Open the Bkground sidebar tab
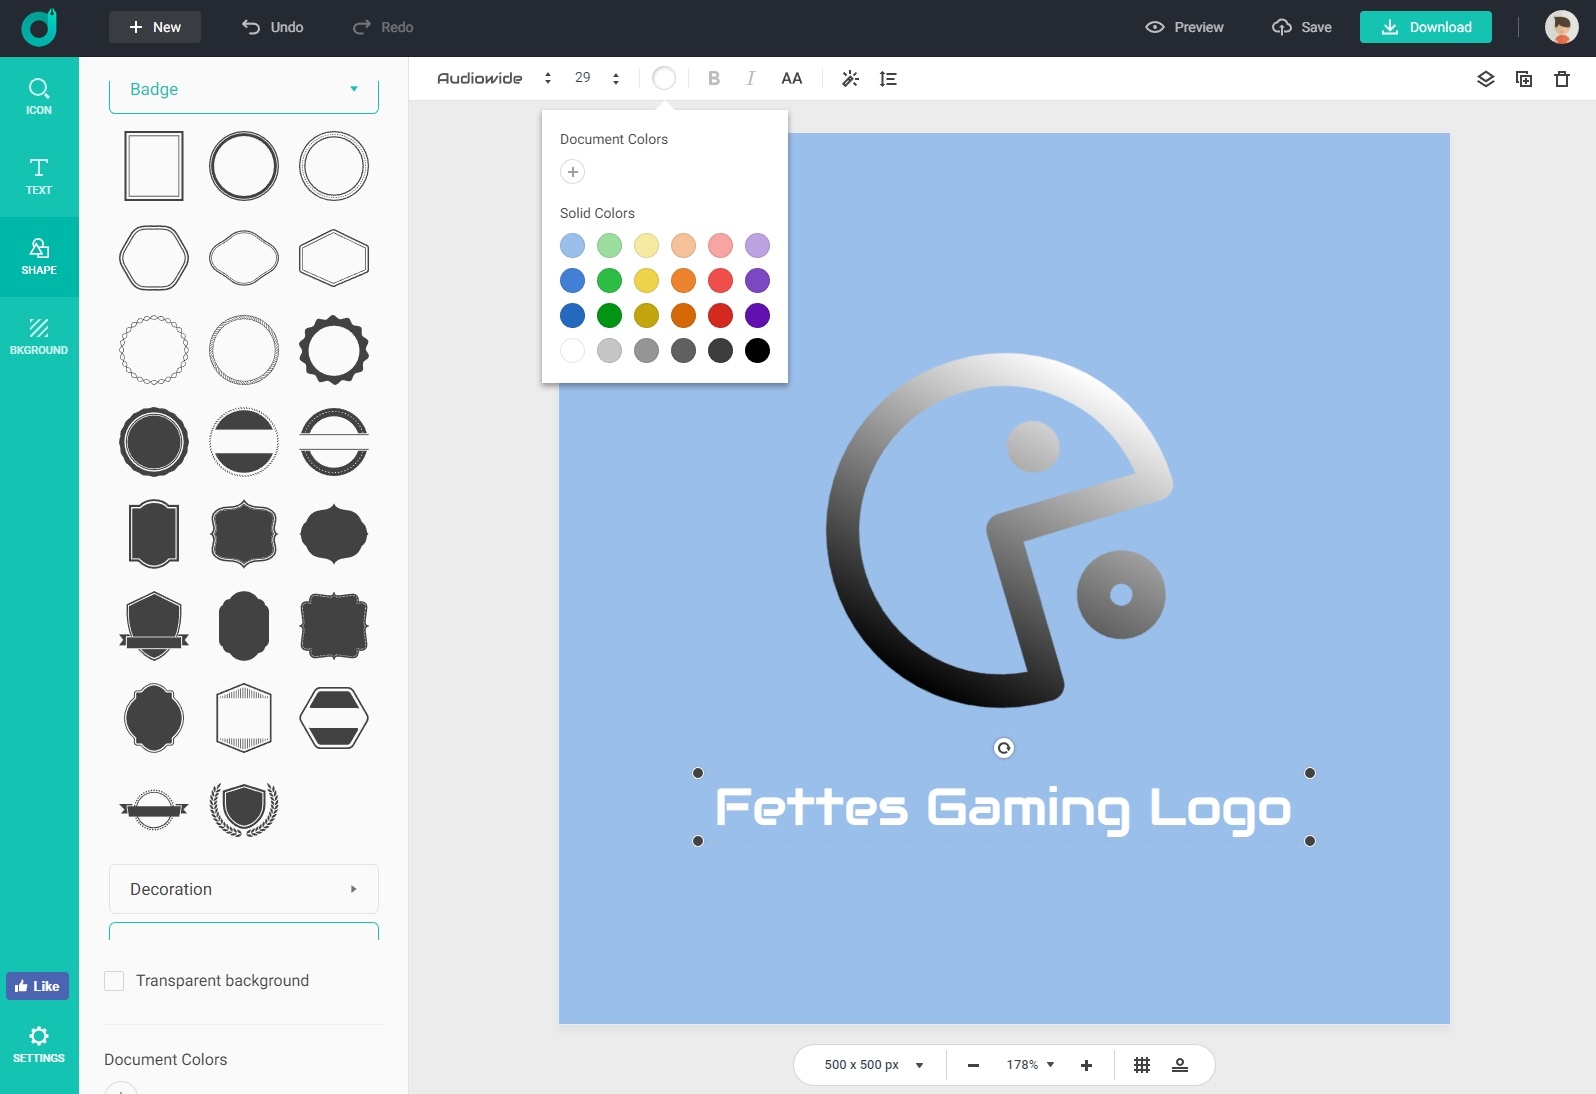The height and width of the screenshot is (1094, 1596). click(39, 336)
